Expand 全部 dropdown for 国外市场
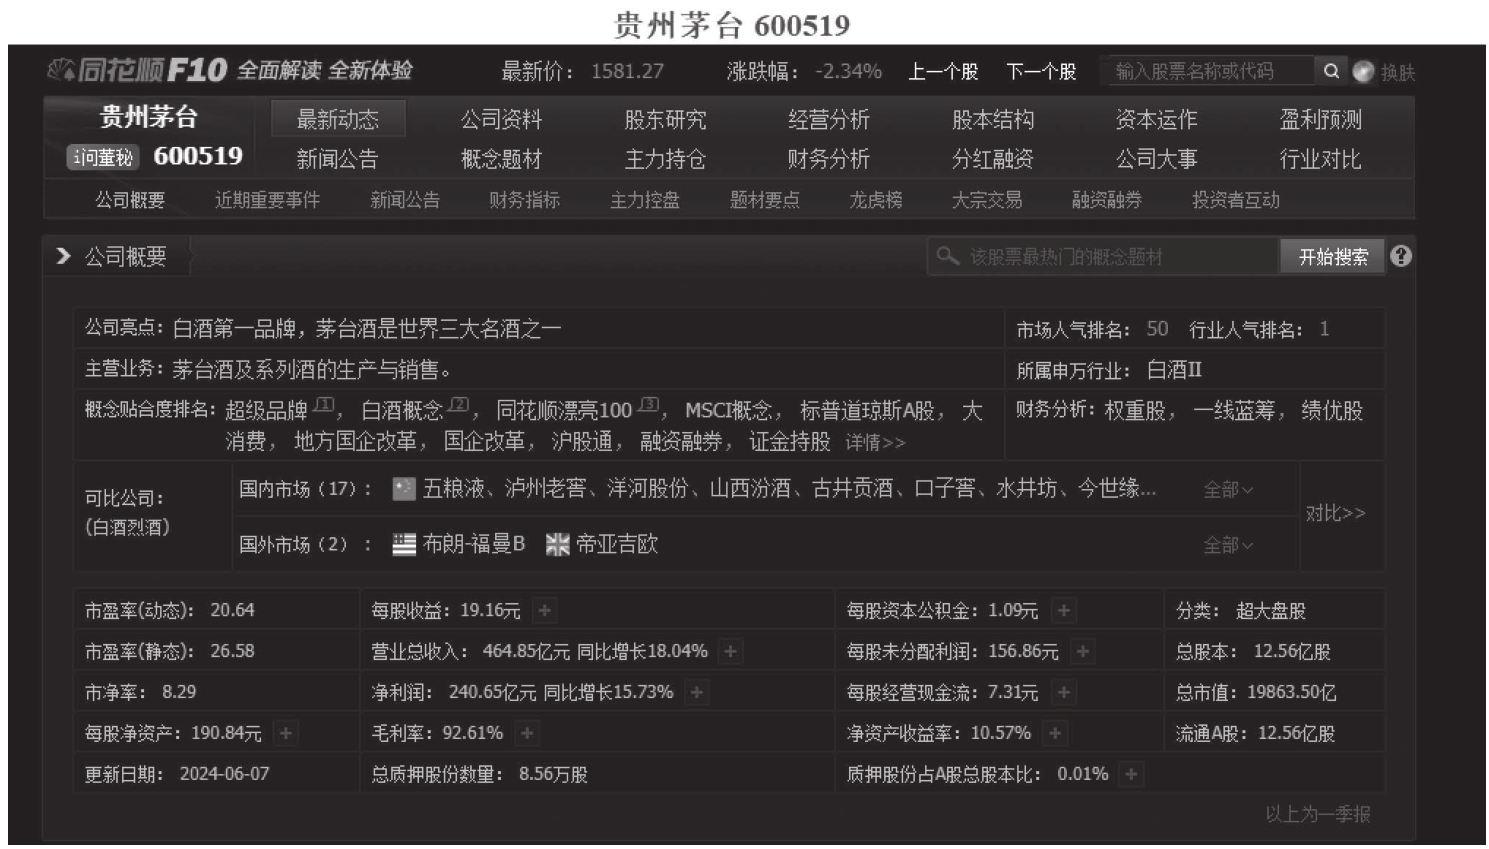This screenshot has height=849, width=1489. (1228, 545)
